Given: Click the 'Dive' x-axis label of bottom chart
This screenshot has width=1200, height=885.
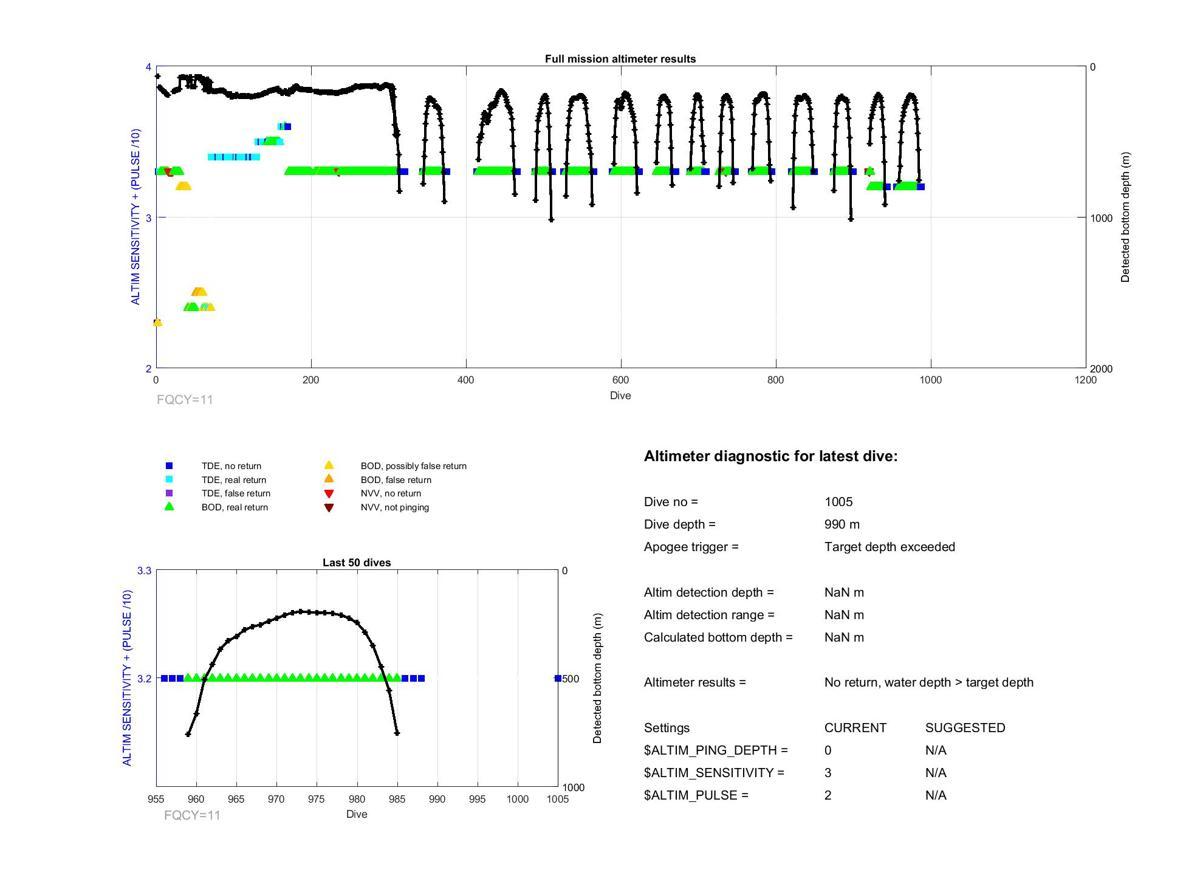Looking at the screenshot, I should 357,814.
